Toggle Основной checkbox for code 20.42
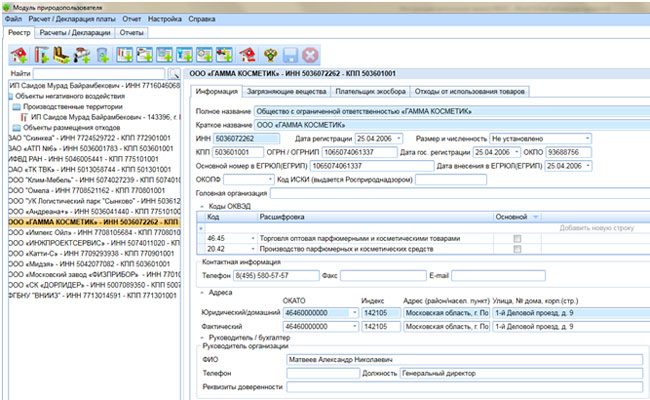 pyautogui.click(x=517, y=249)
